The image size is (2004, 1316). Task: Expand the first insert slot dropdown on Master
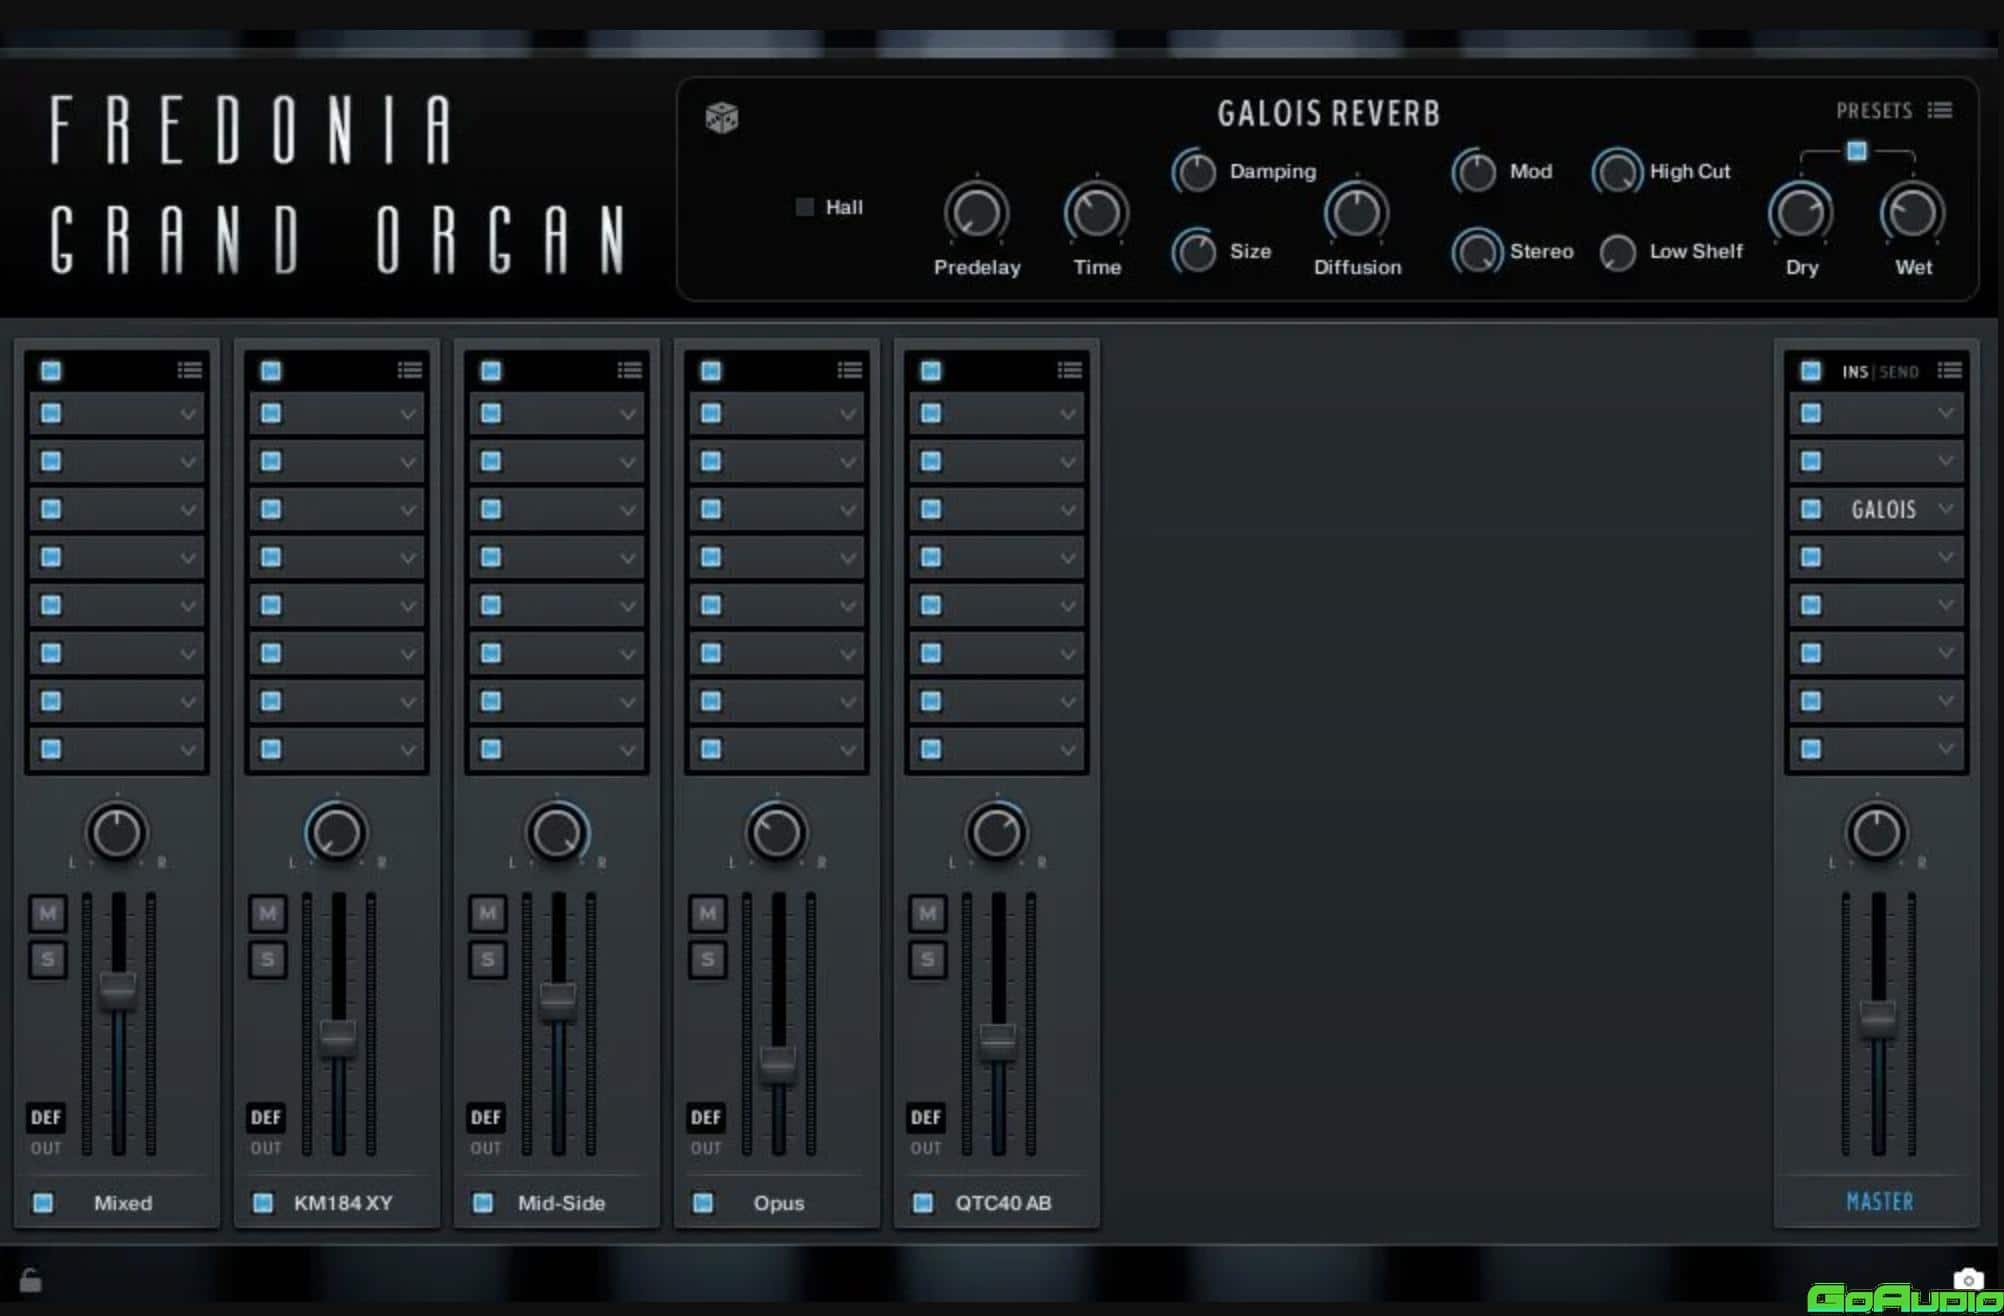pyautogui.click(x=1946, y=412)
